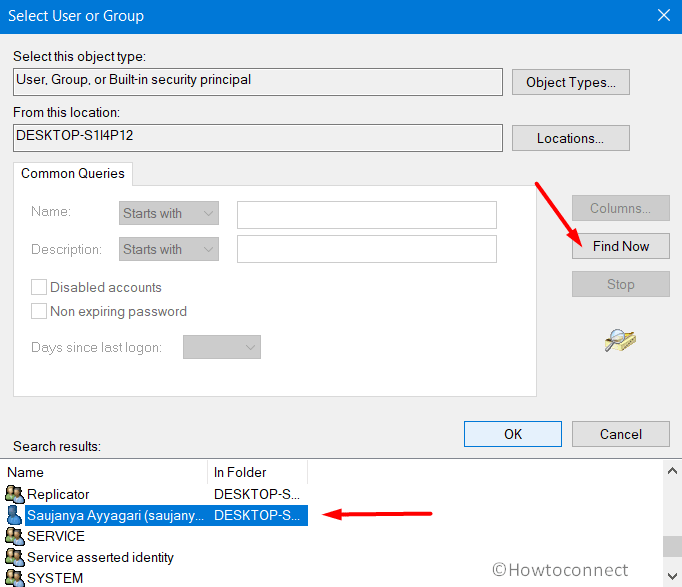
Task: Click DESKTOP-S... folder cell of Saujanya row
Action: (x=257, y=515)
